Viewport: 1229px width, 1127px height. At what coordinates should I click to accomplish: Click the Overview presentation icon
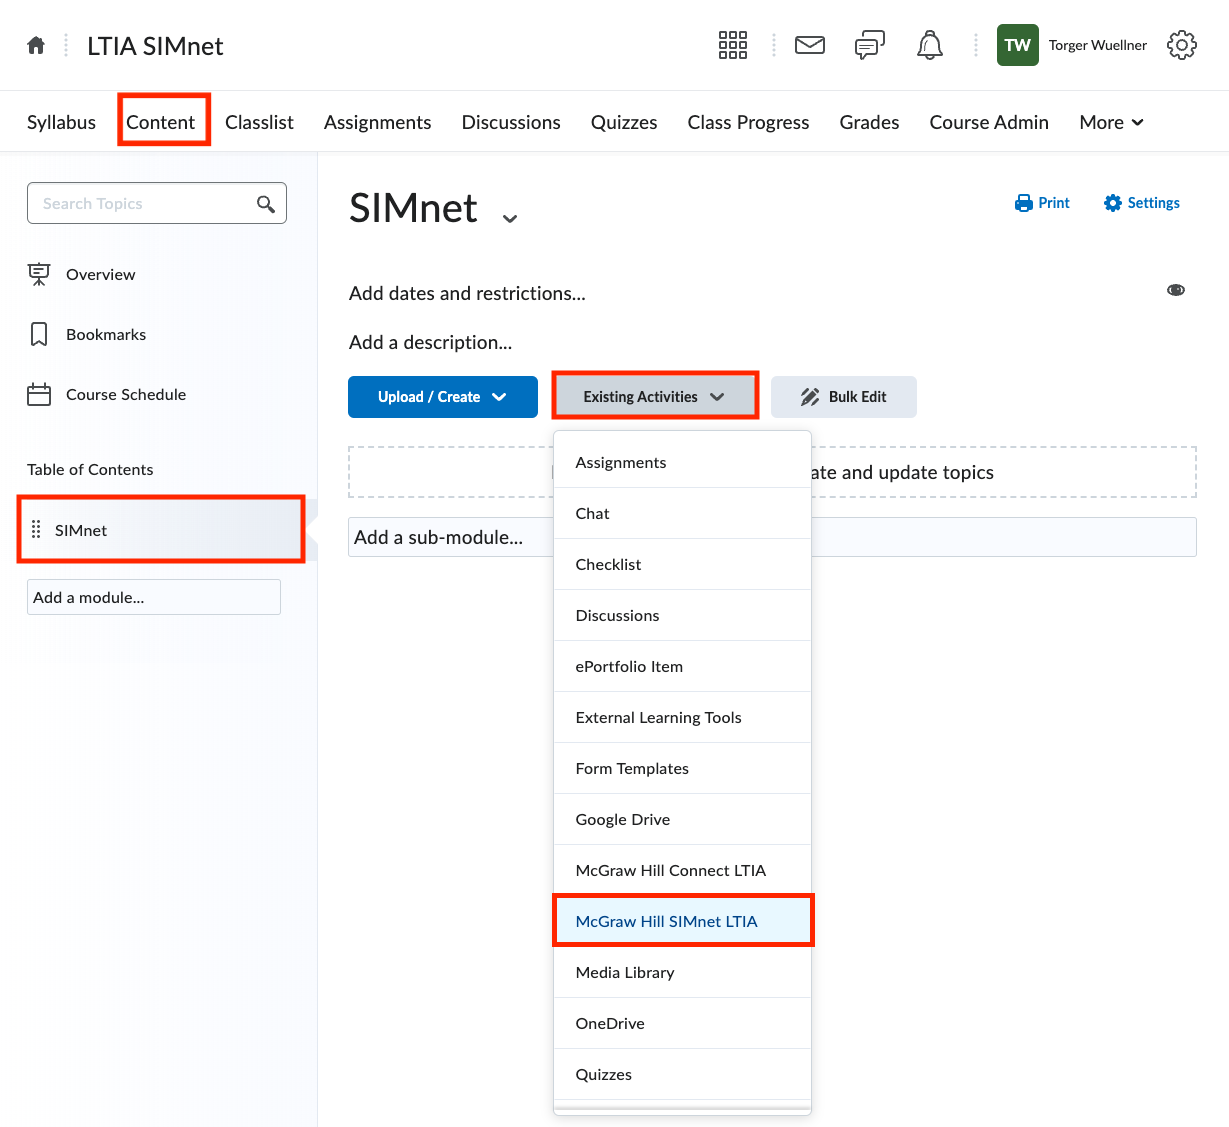tap(39, 274)
